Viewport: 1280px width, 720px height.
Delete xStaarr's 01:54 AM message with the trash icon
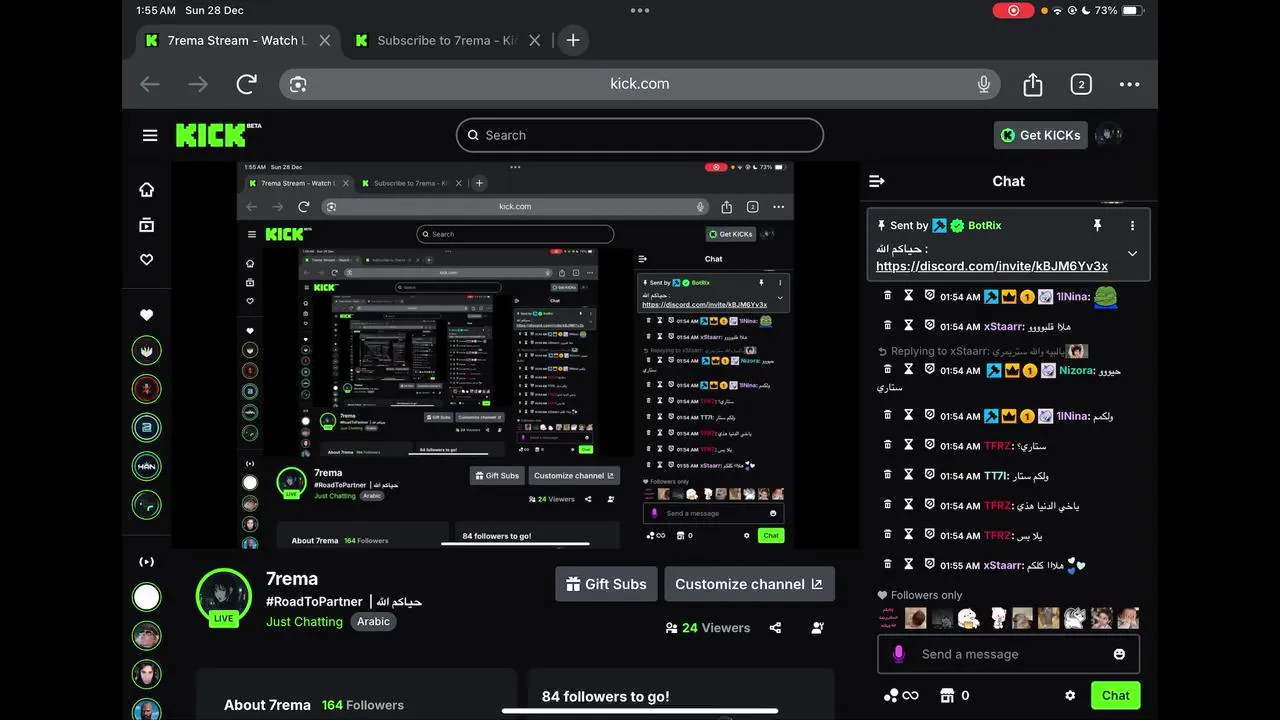[x=887, y=326]
